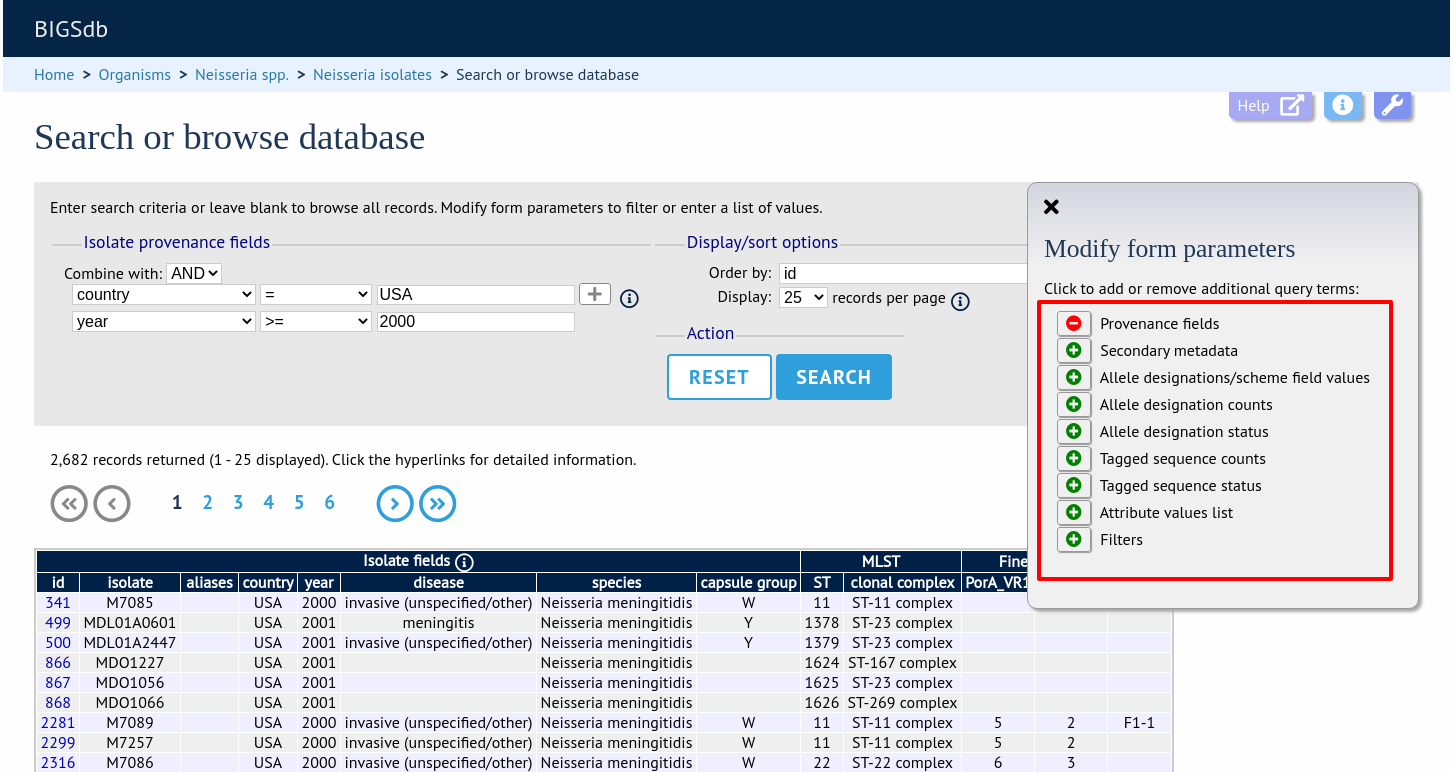Open isolate record id 2299
Viewport: 1453px width, 772px height.
pyautogui.click(x=58, y=742)
